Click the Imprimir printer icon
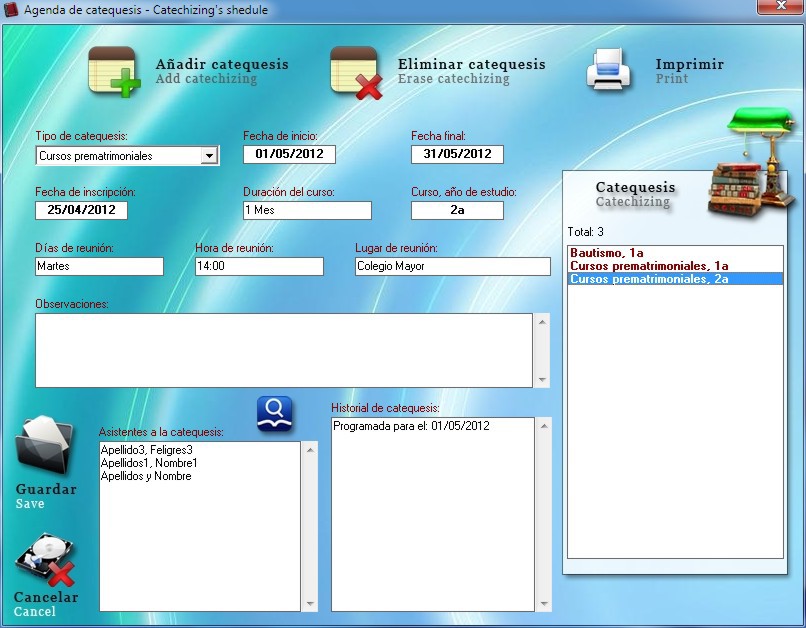 [x=609, y=70]
